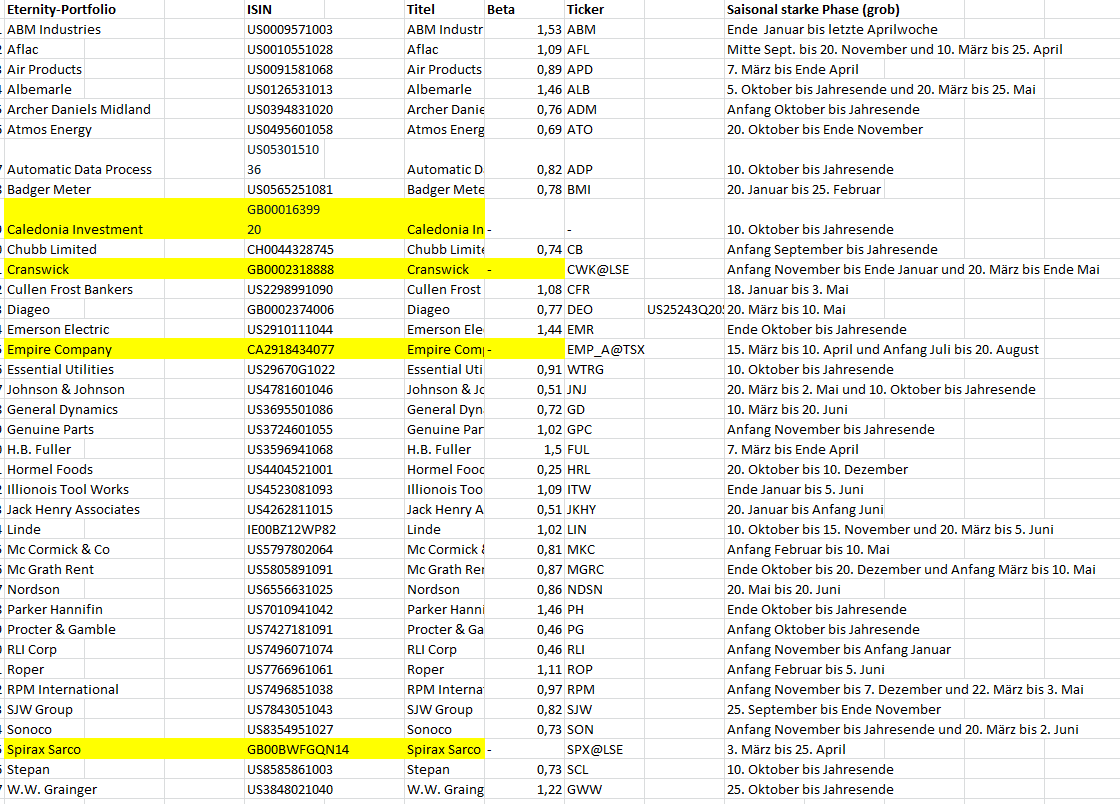Viewport: 1120px width, 804px height.
Task: Select the beta value 1,53 for ABM
Action: (x=548, y=29)
